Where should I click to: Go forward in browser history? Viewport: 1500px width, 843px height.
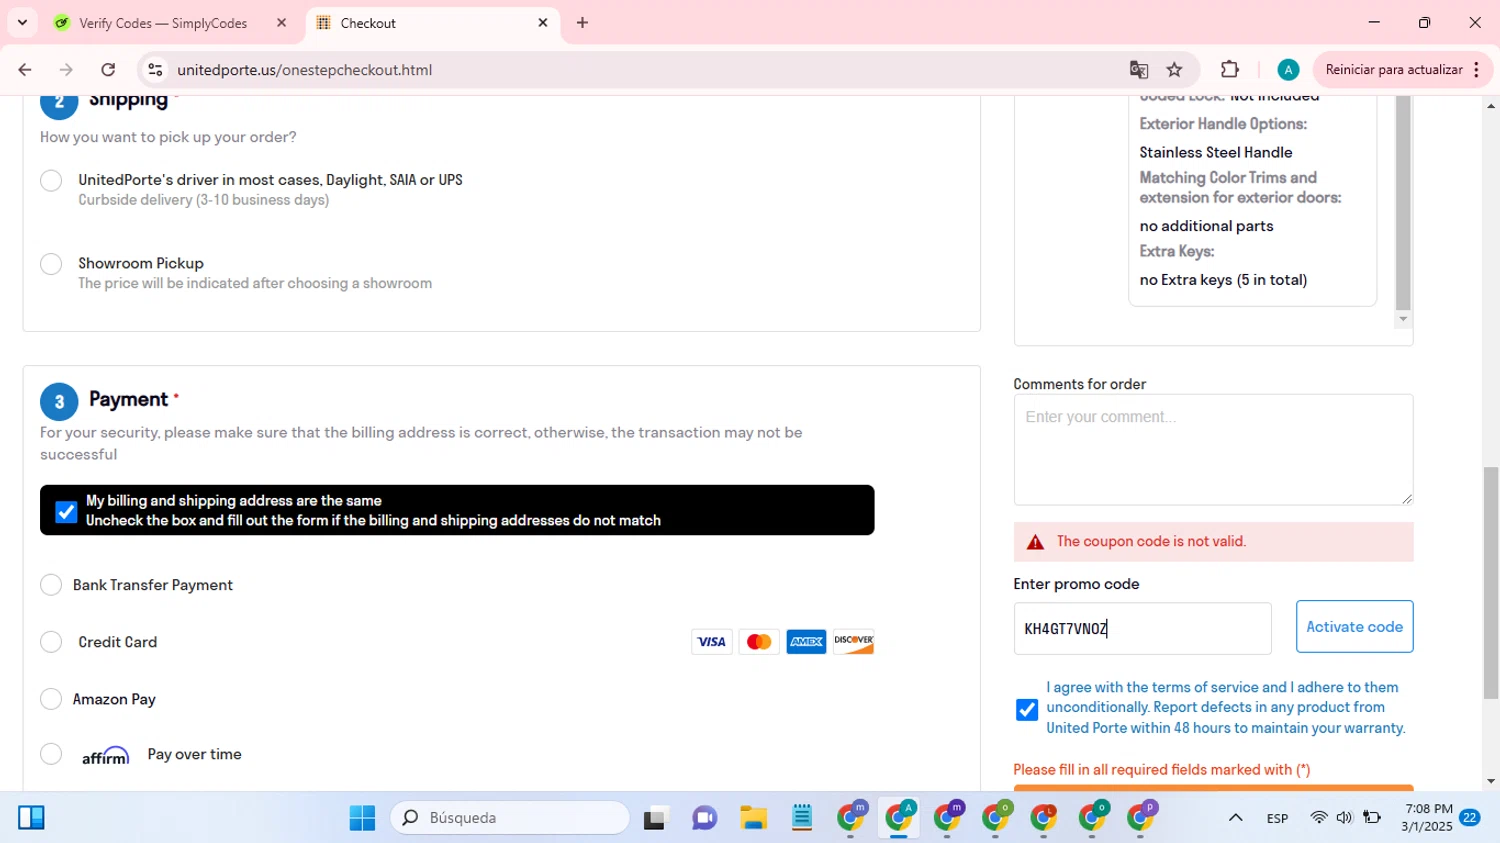[x=66, y=70]
